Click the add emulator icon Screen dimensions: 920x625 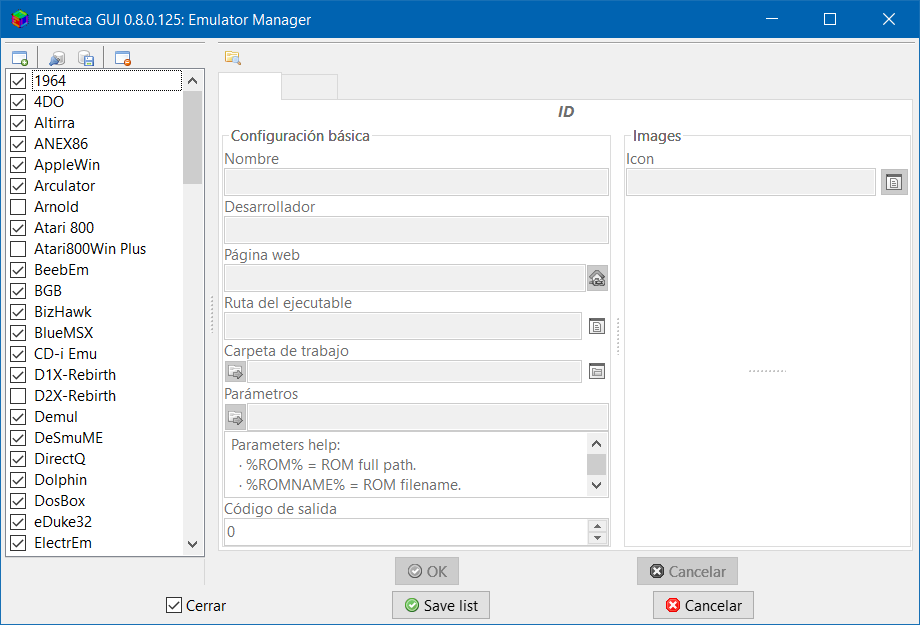click(20, 58)
